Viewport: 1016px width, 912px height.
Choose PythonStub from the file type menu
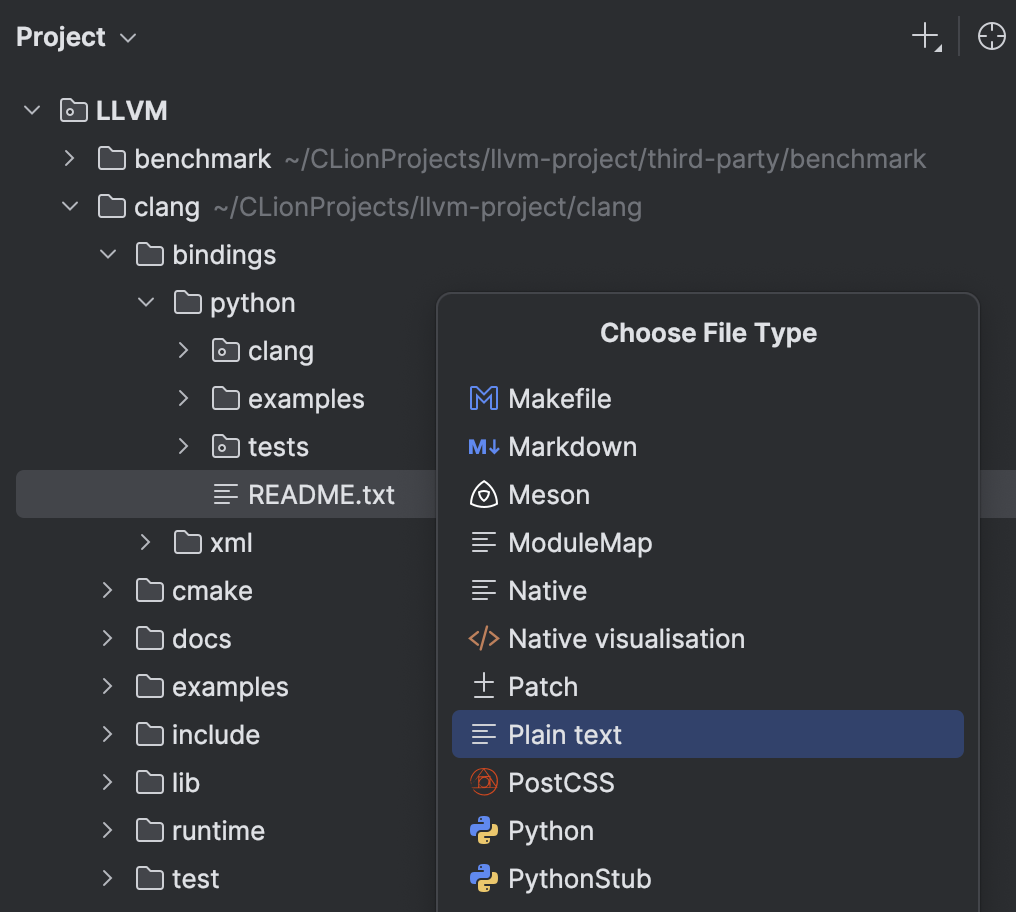pyautogui.click(x=579, y=878)
